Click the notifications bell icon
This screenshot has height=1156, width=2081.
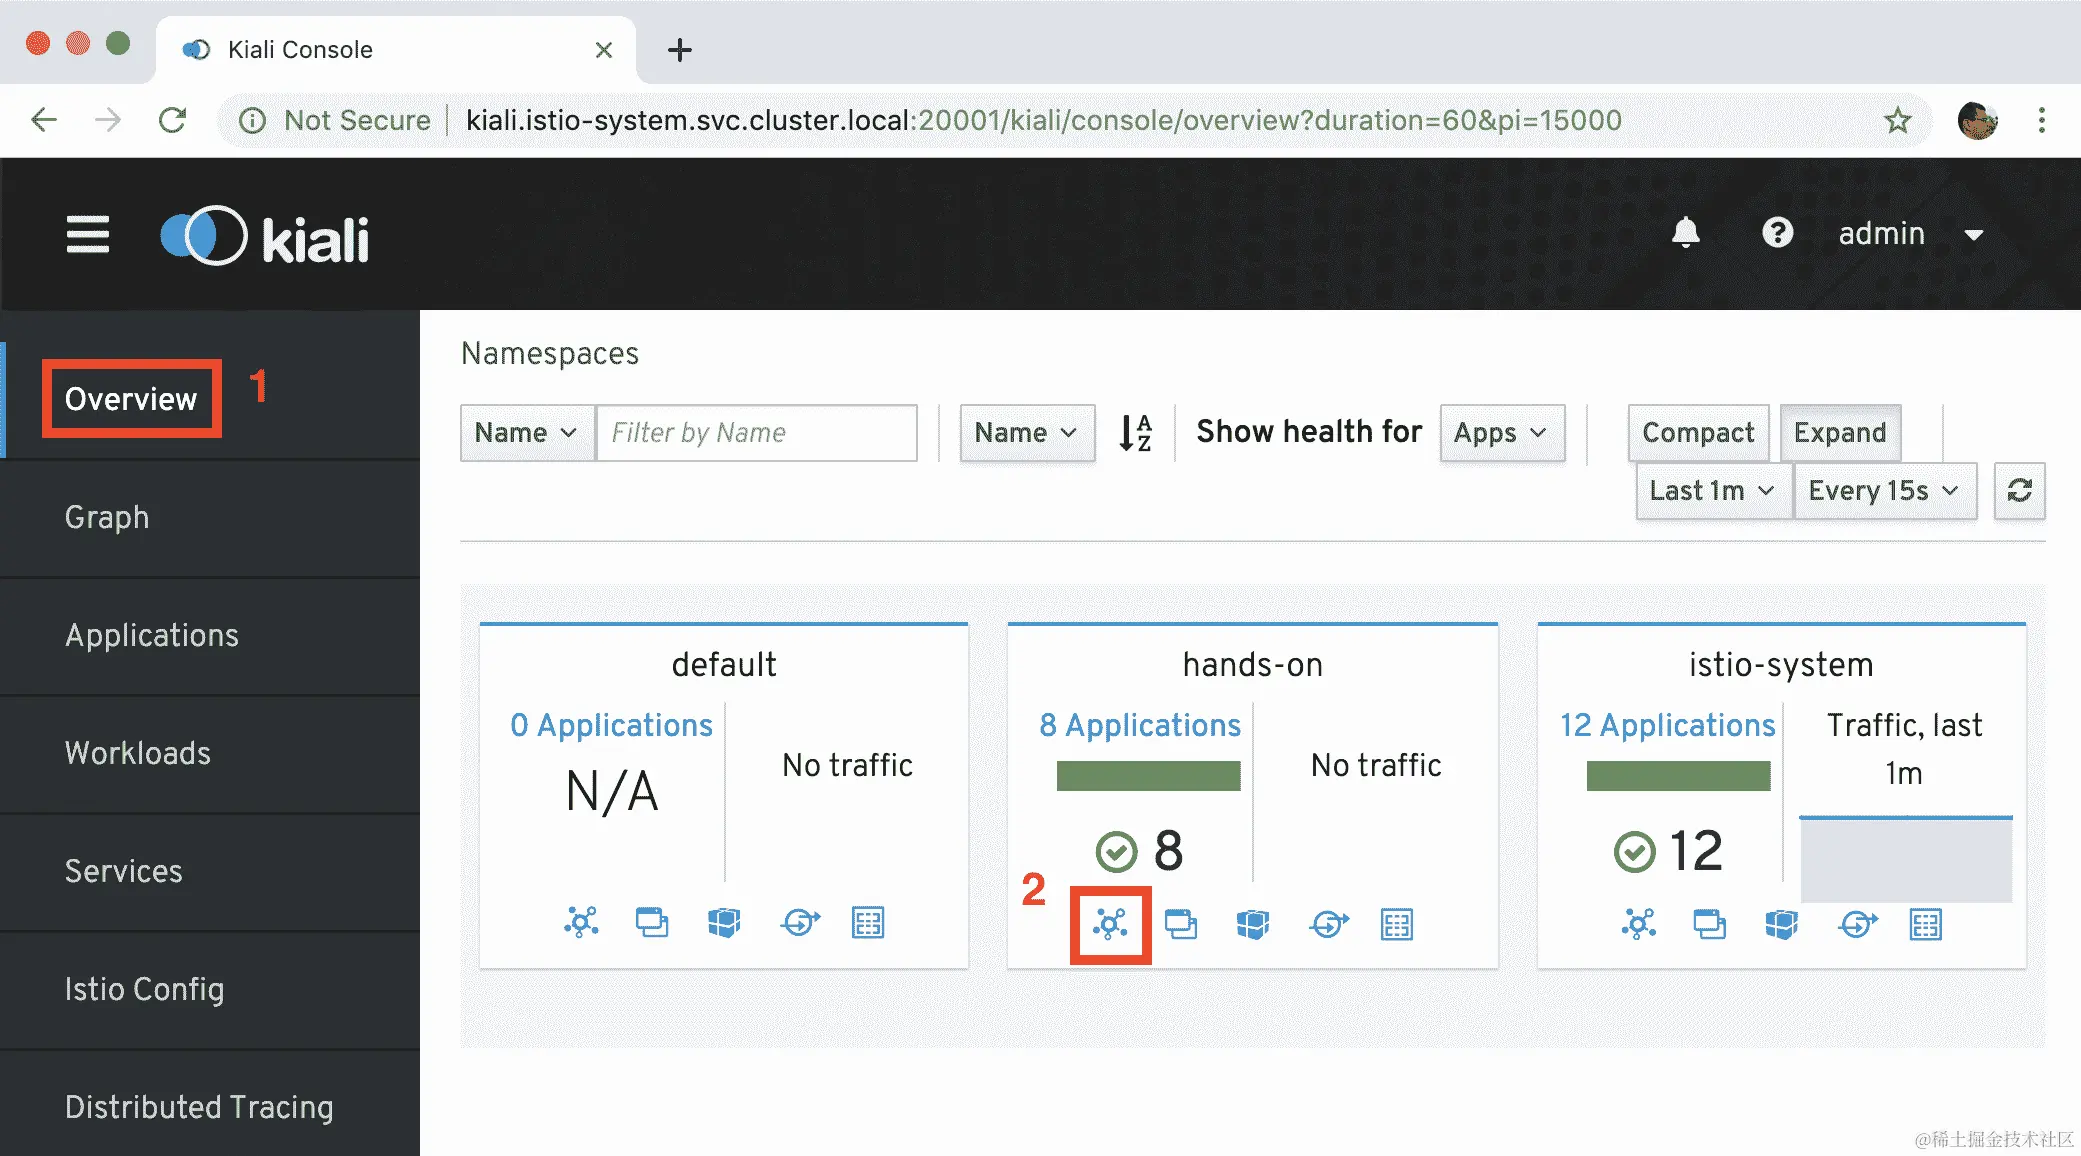point(1685,233)
